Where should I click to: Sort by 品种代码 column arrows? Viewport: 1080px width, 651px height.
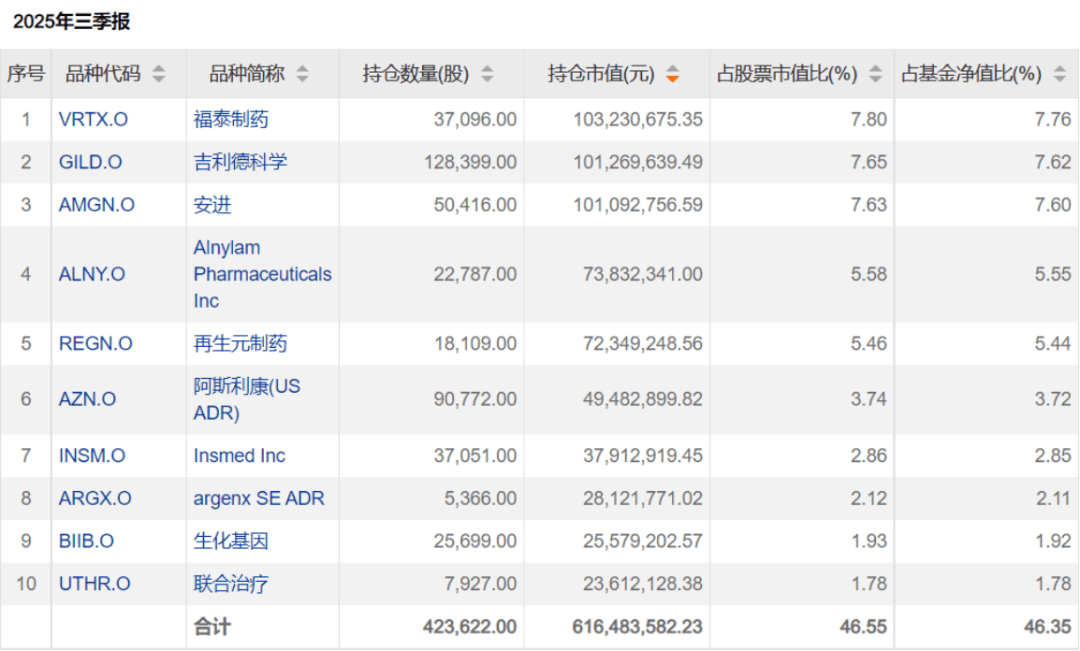pyautogui.click(x=158, y=74)
